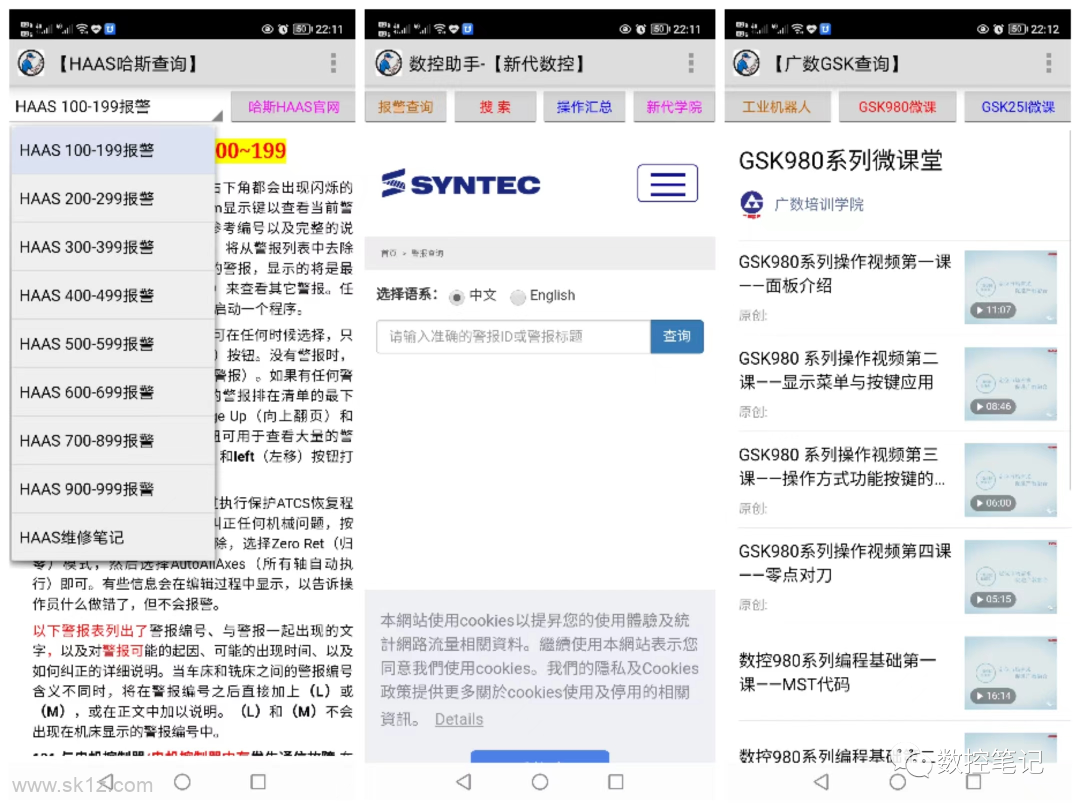
Task: Choose HAAS 300-399报警 from dropdown list
Action: (114, 247)
